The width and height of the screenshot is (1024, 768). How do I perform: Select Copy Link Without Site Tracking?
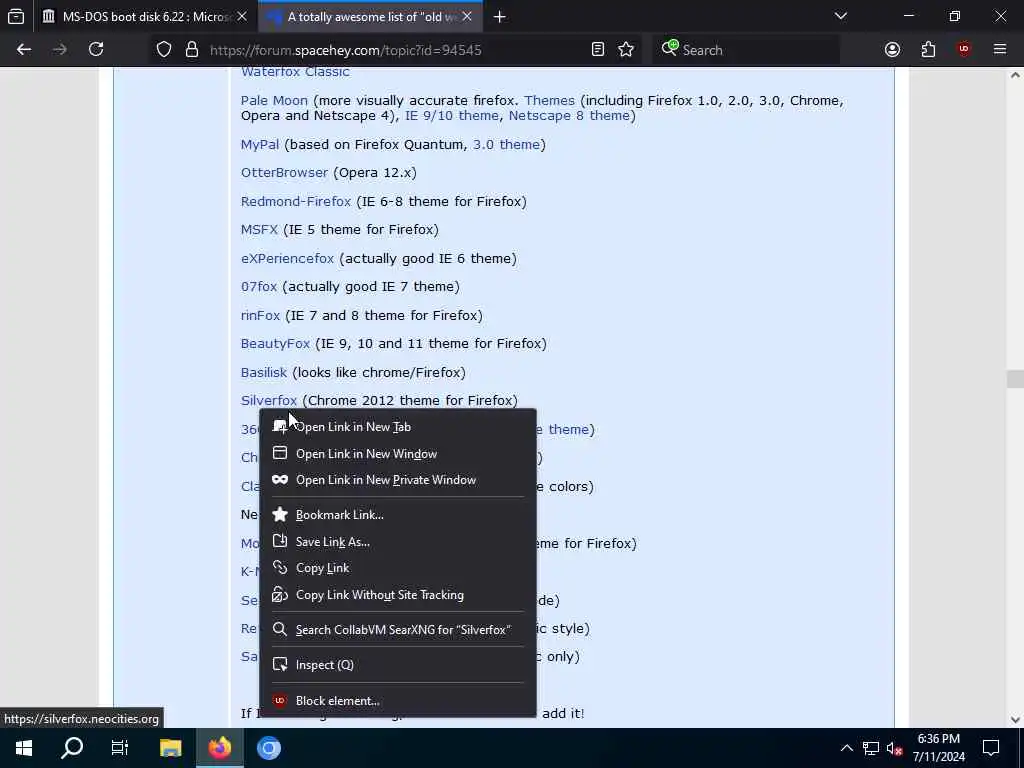pyautogui.click(x=398, y=594)
